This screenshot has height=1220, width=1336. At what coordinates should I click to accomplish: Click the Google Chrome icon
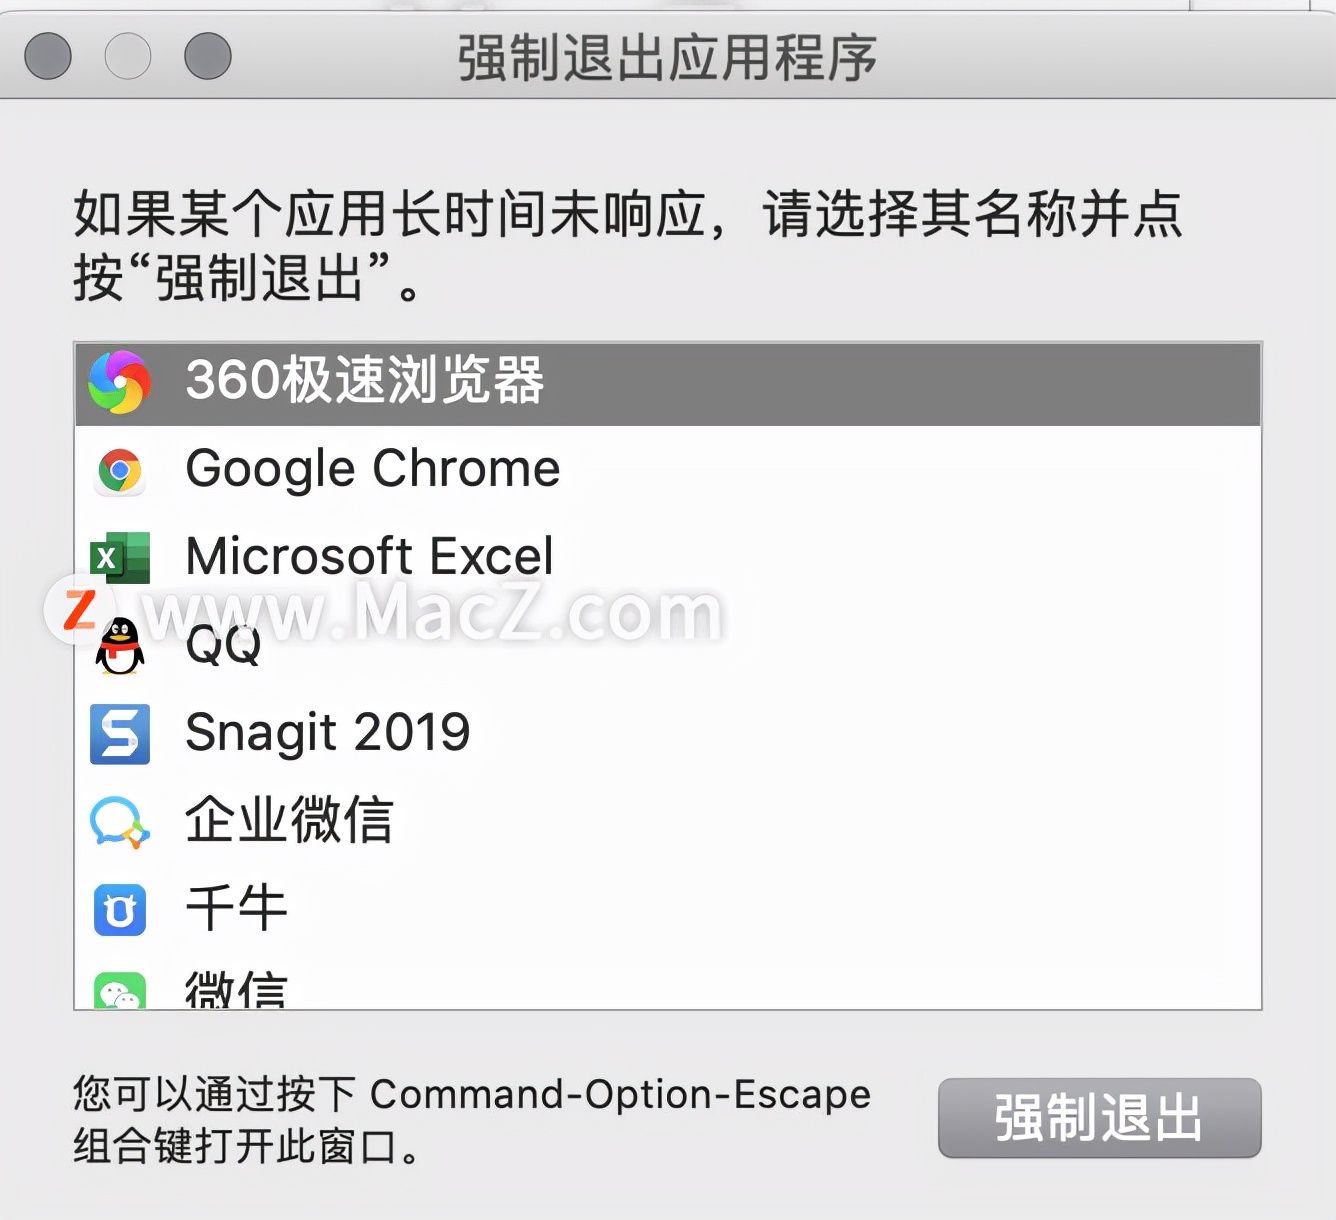coord(120,471)
